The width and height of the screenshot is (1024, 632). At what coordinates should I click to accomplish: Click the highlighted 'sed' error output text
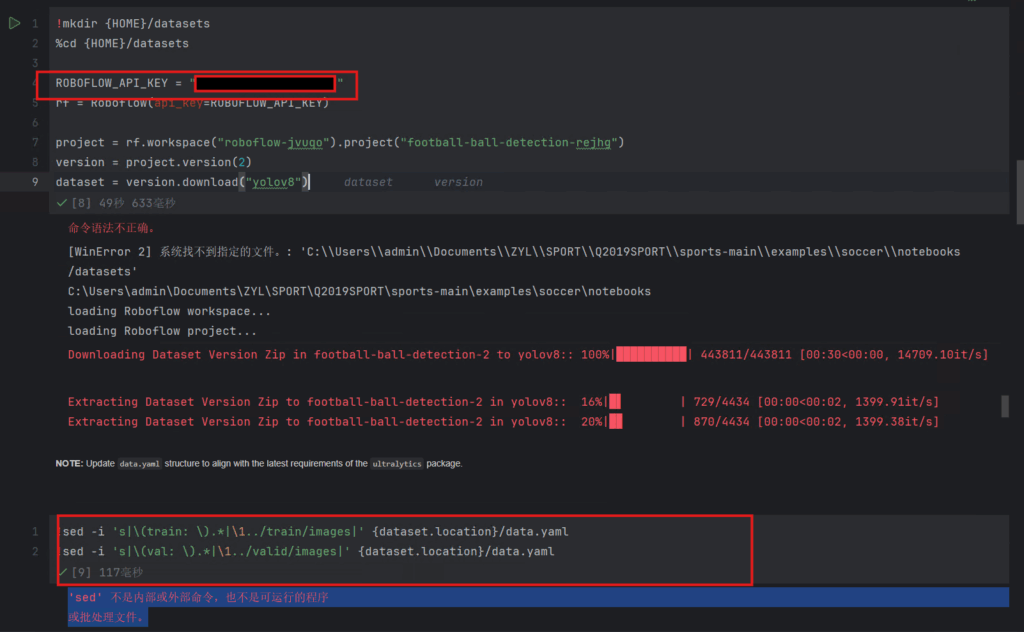point(198,597)
